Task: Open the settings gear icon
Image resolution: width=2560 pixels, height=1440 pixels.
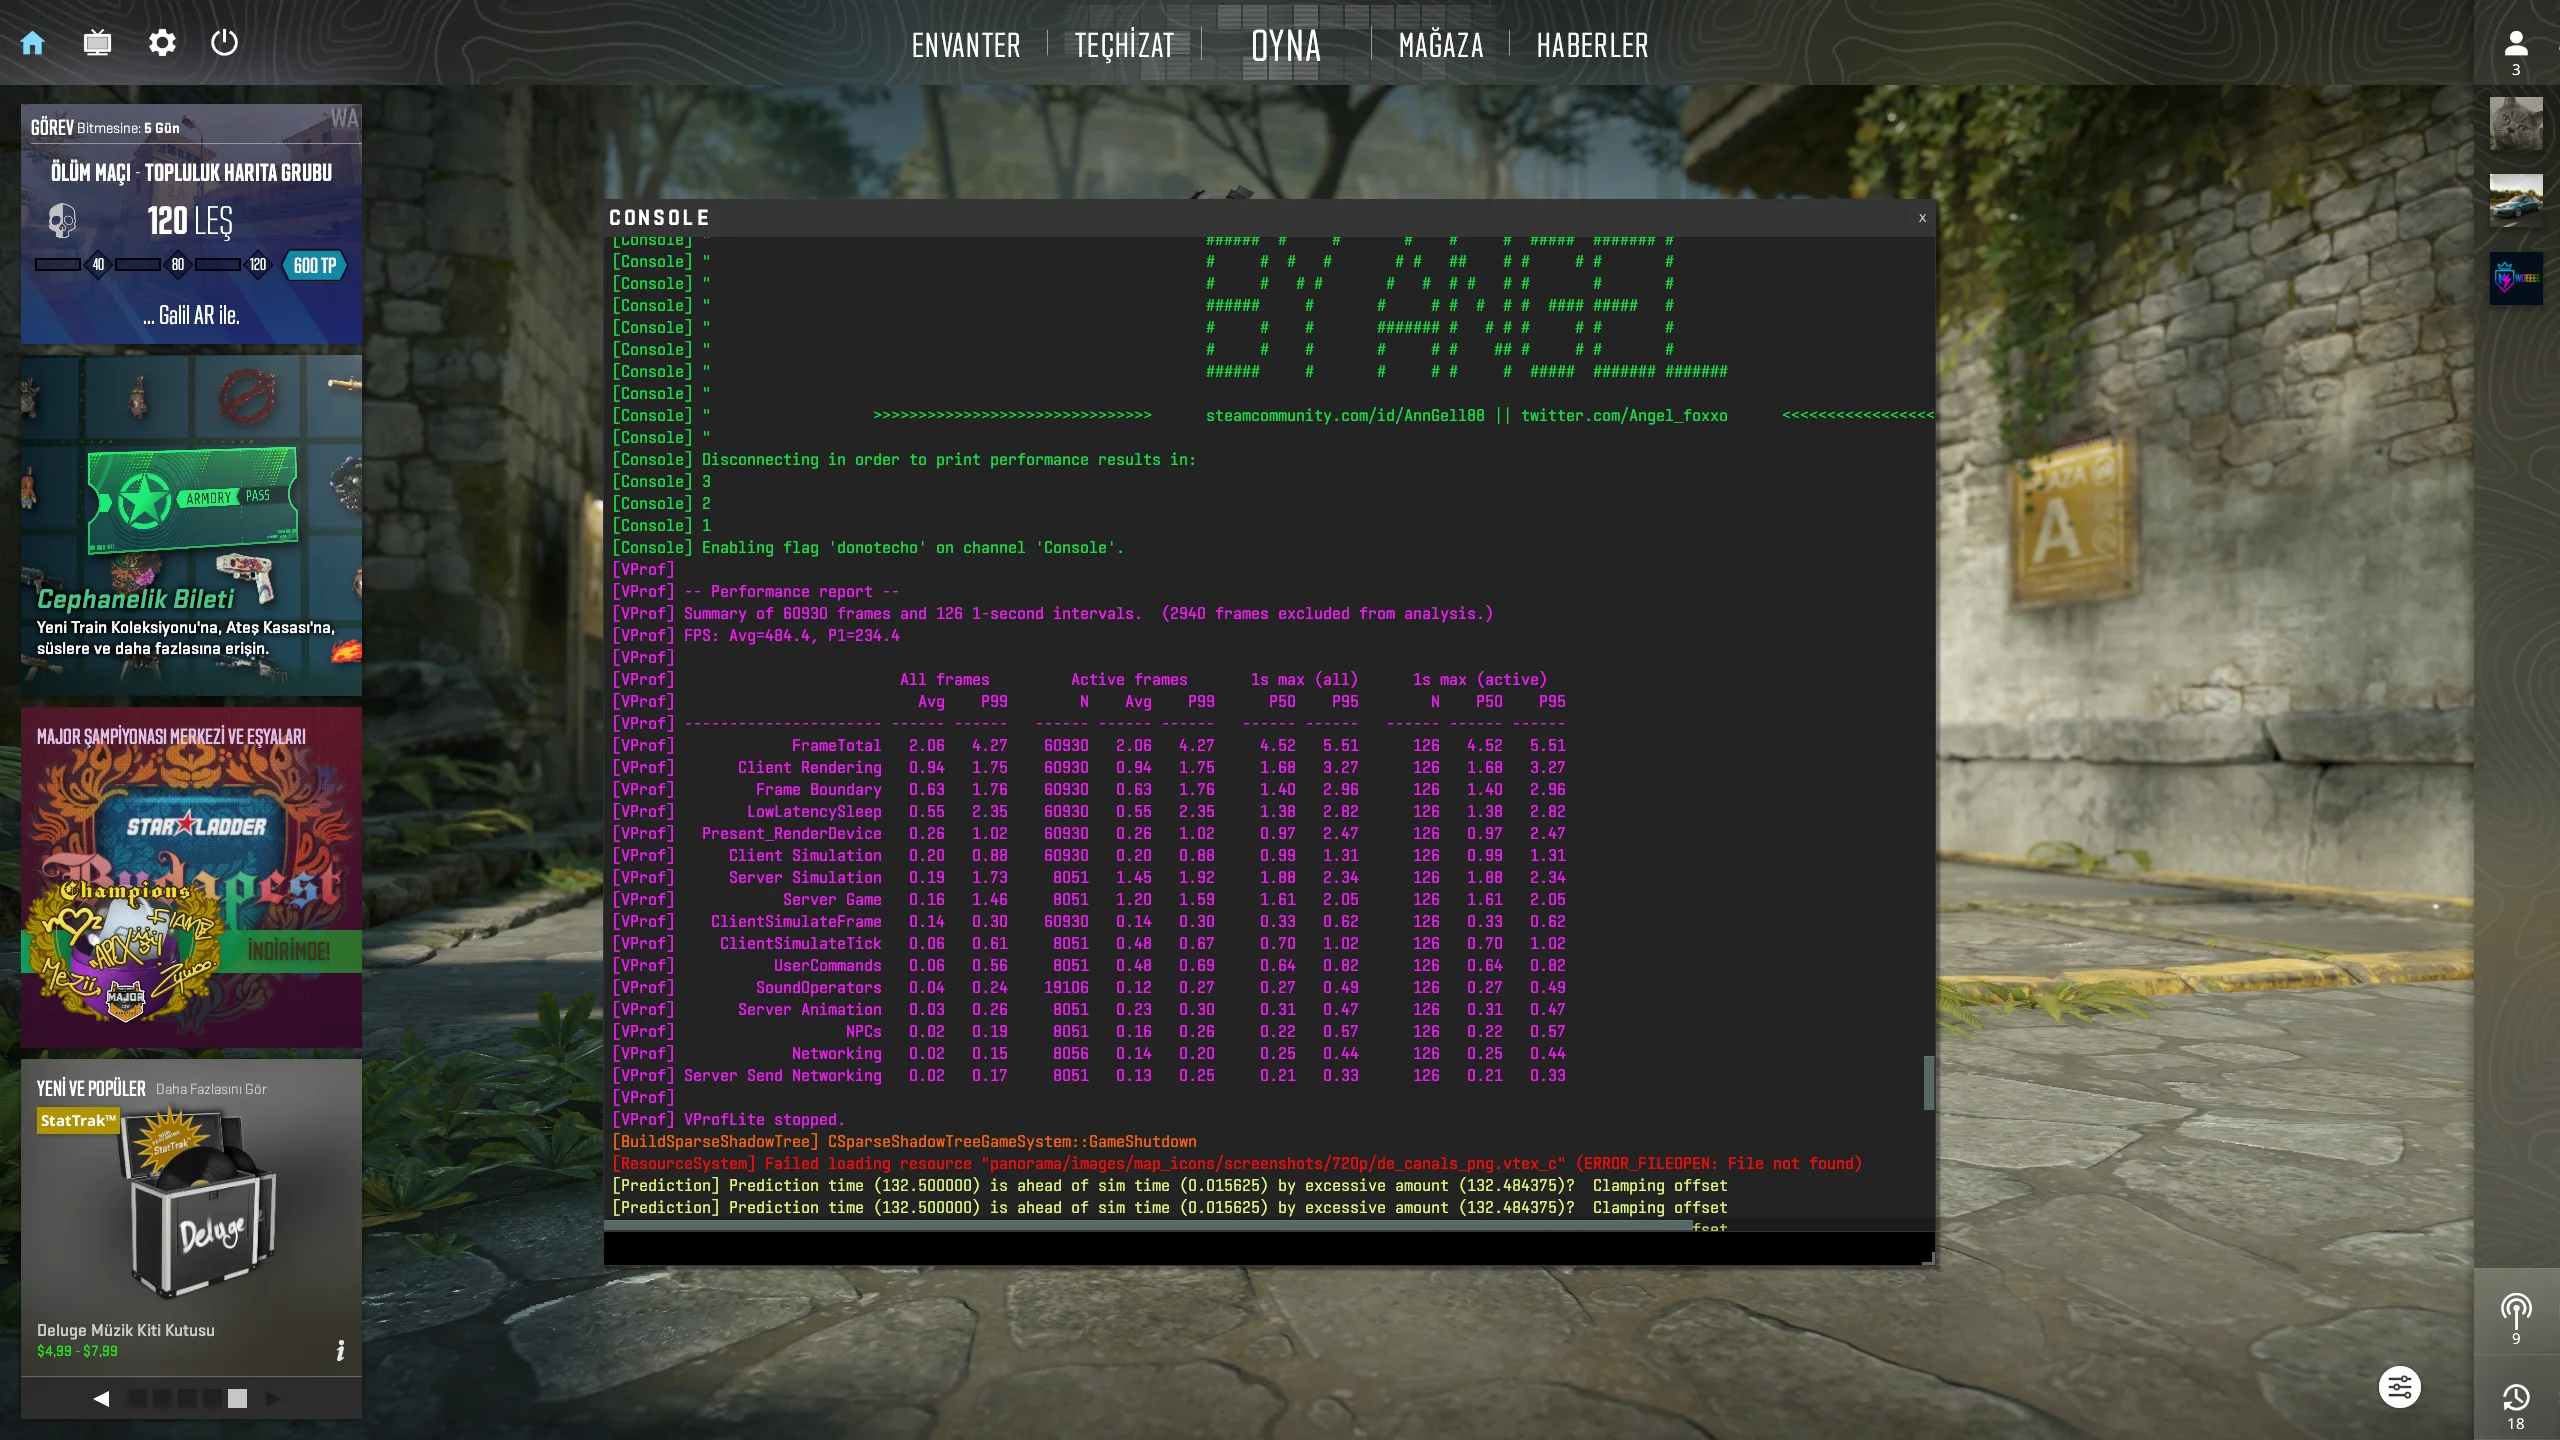Action: pyautogui.click(x=161, y=43)
